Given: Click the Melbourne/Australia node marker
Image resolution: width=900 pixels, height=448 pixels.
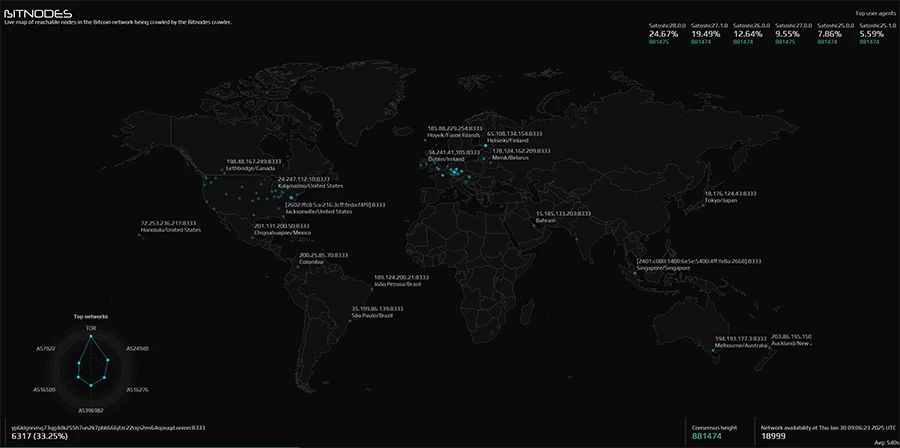Looking at the screenshot, I should point(713,350).
